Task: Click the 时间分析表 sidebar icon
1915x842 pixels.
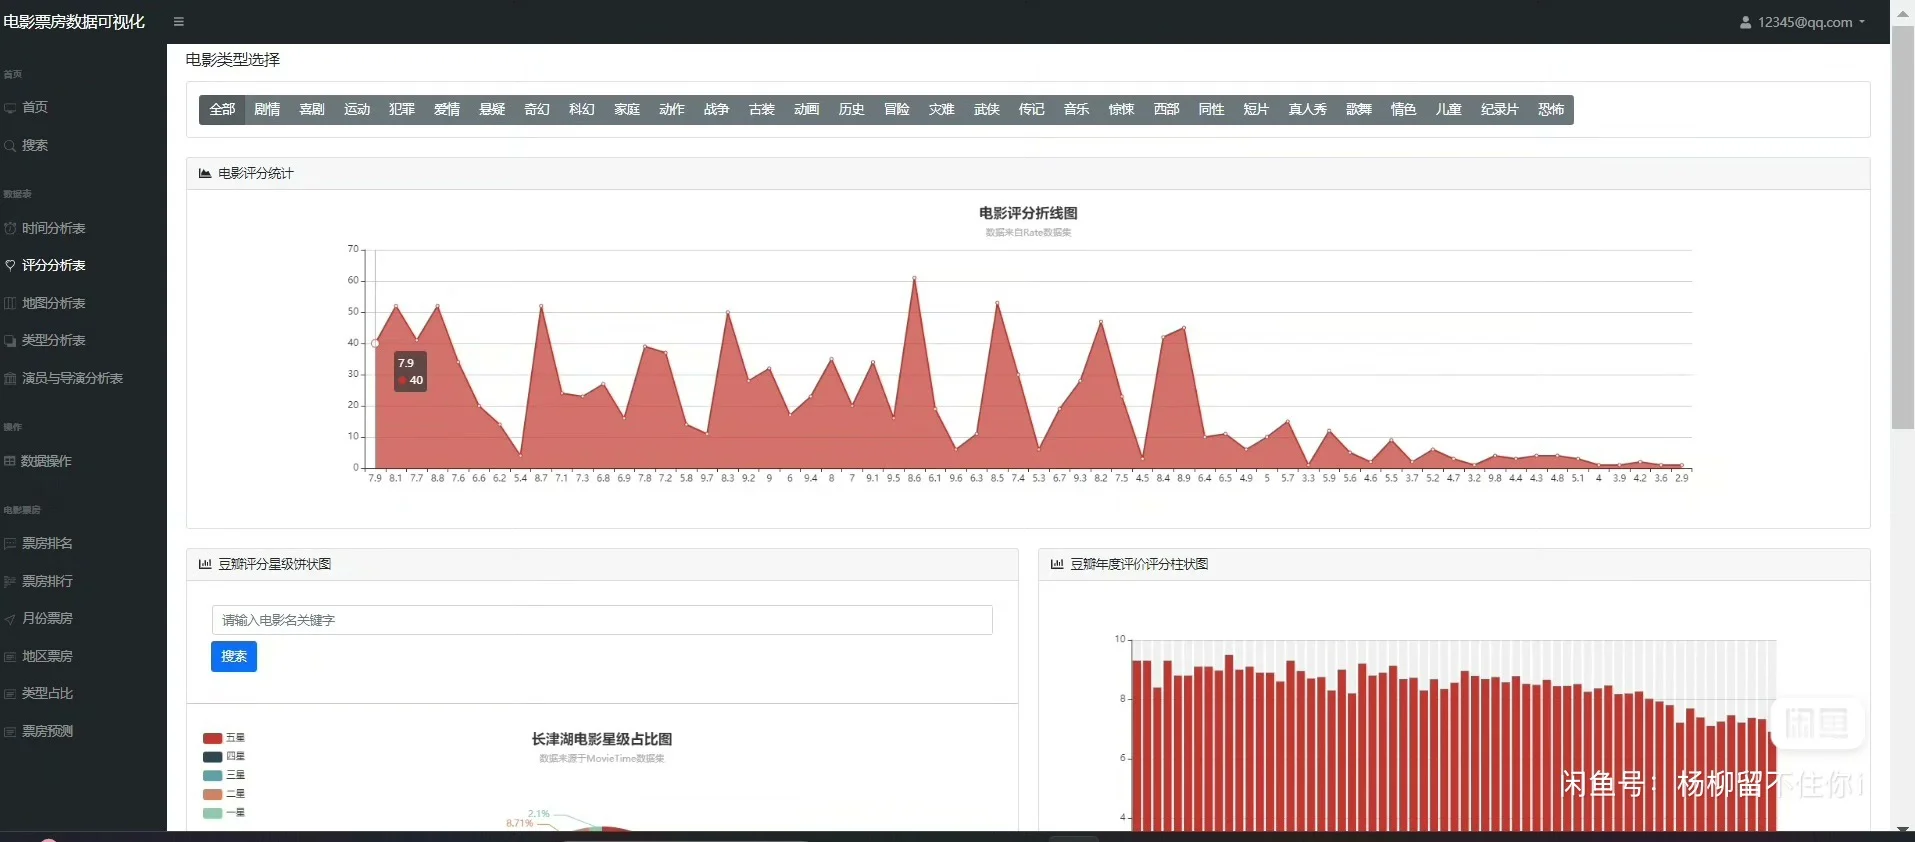Action: (x=10, y=228)
